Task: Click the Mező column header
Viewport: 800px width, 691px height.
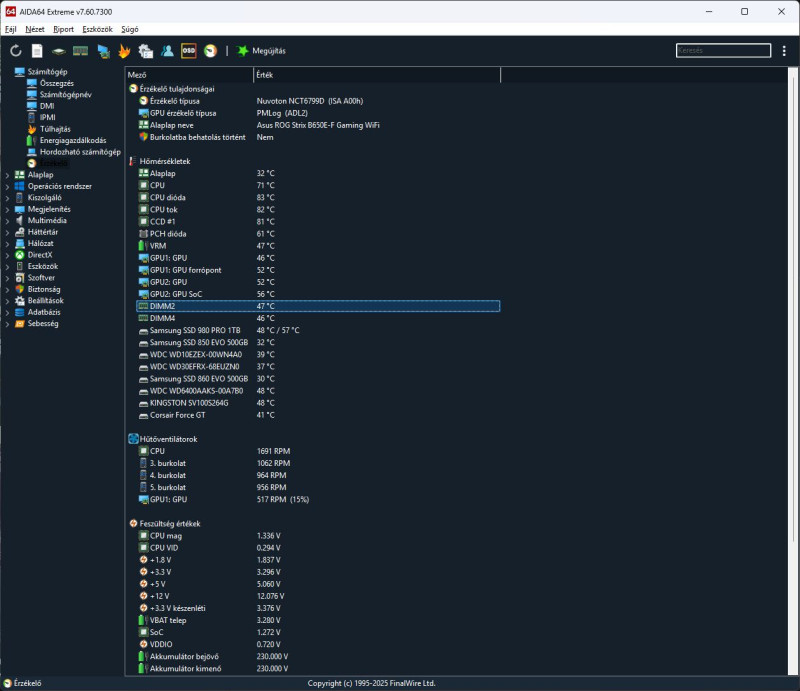Action: pos(189,75)
